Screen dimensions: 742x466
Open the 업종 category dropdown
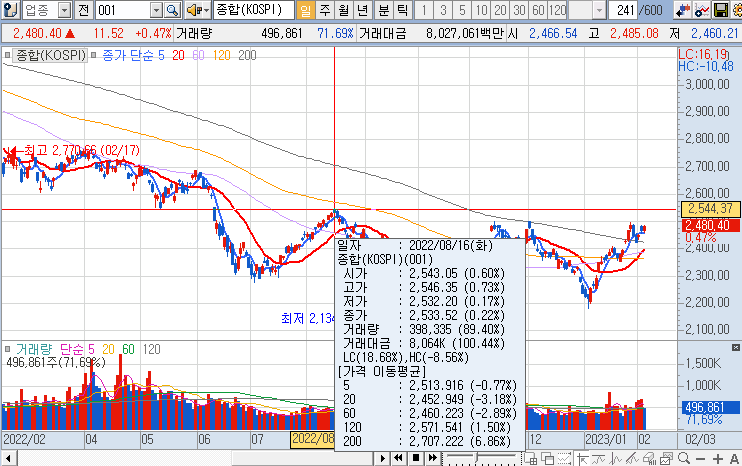coord(65,10)
